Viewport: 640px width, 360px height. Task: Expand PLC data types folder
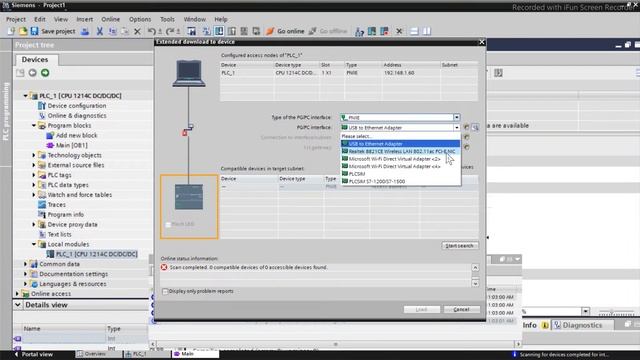[x=34, y=185]
